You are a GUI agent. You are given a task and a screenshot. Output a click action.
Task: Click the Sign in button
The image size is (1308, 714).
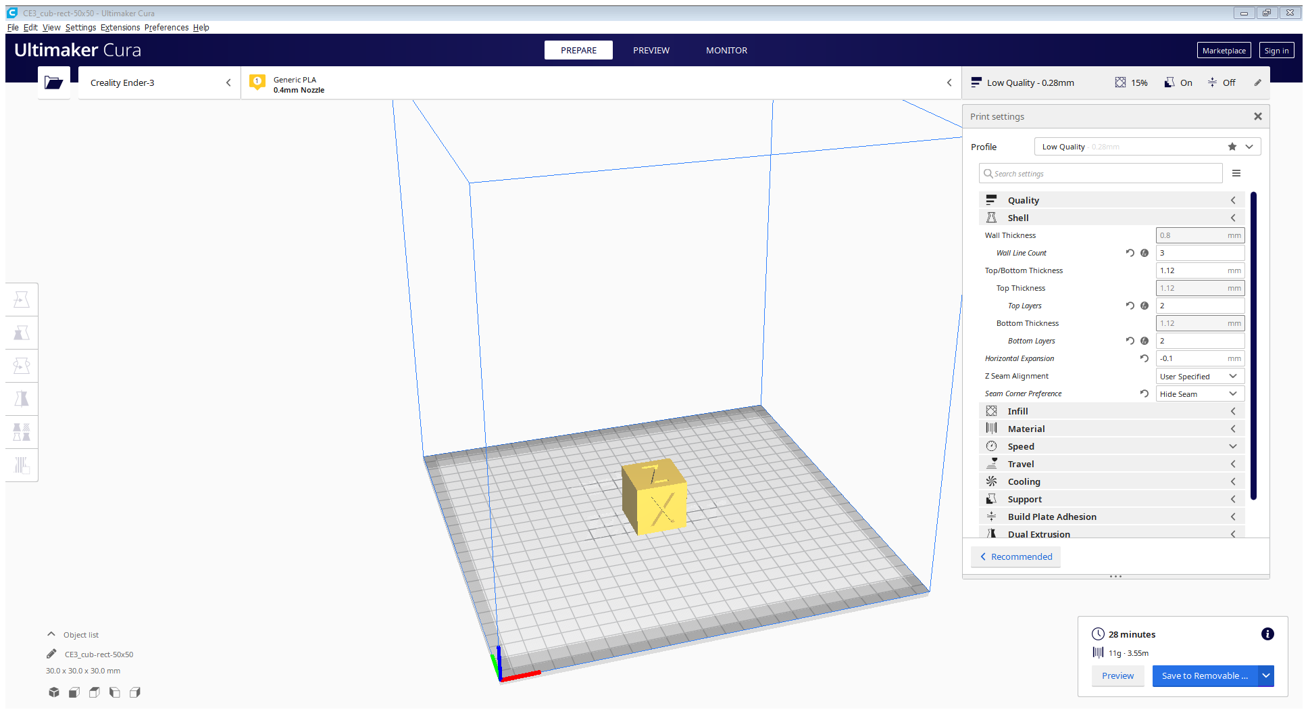click(1276, 50)
